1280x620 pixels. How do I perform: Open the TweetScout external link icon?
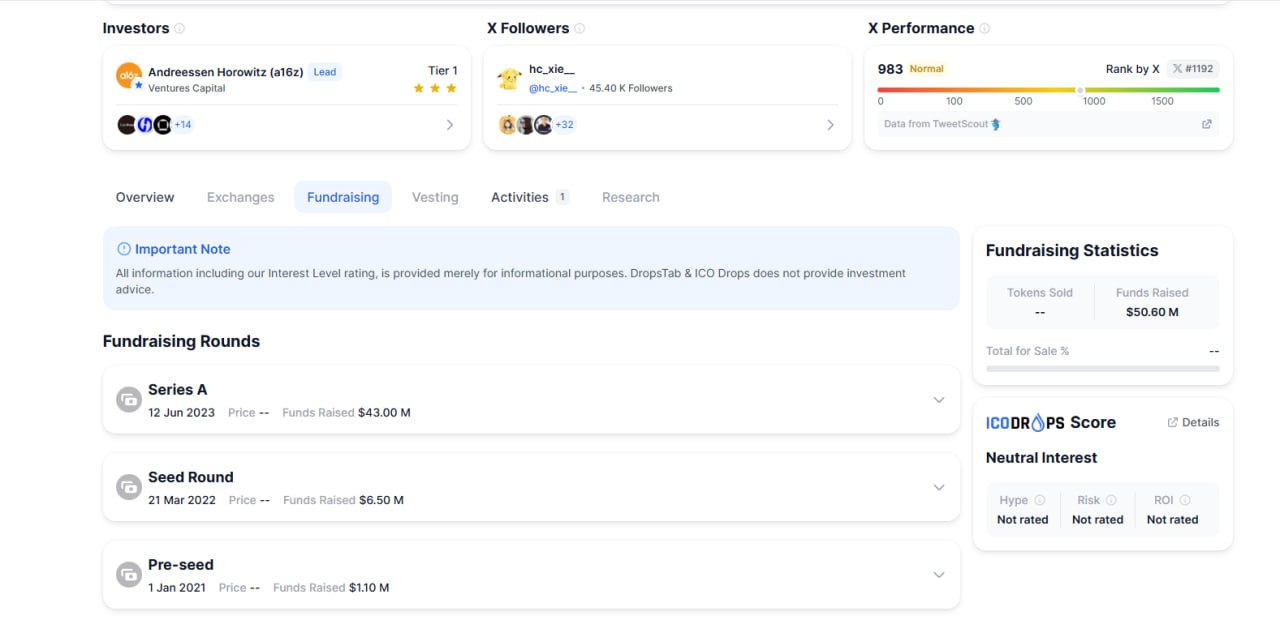point(1206,124)
